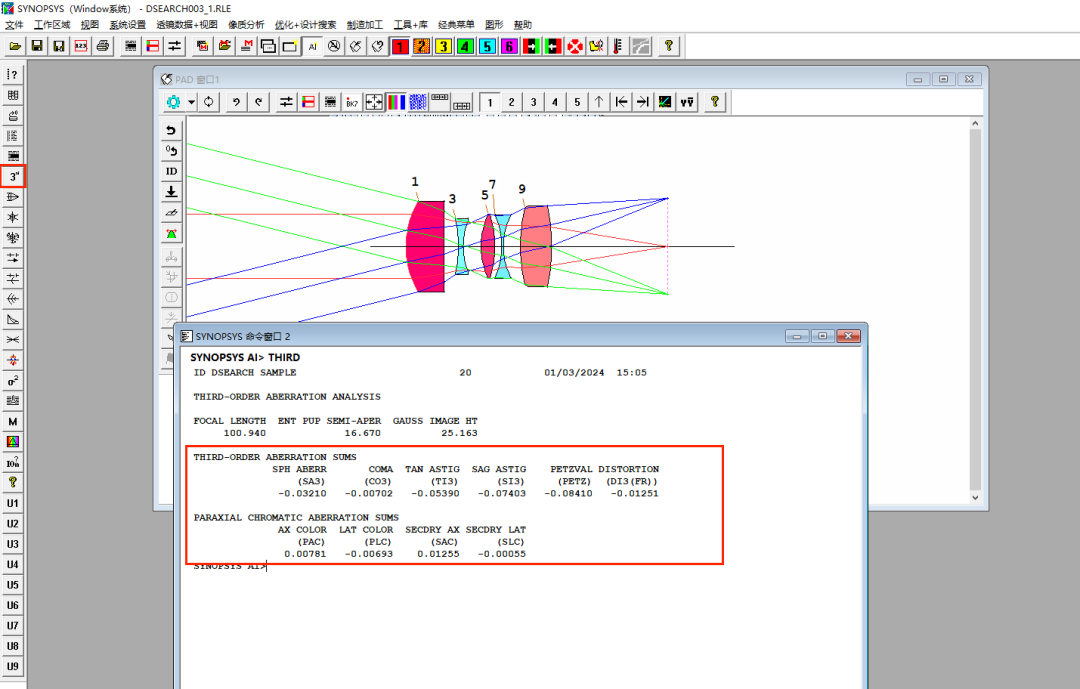Click the U1 user button in sidebar
Viewport: 1080px width, 689px height.
[13, 503]
